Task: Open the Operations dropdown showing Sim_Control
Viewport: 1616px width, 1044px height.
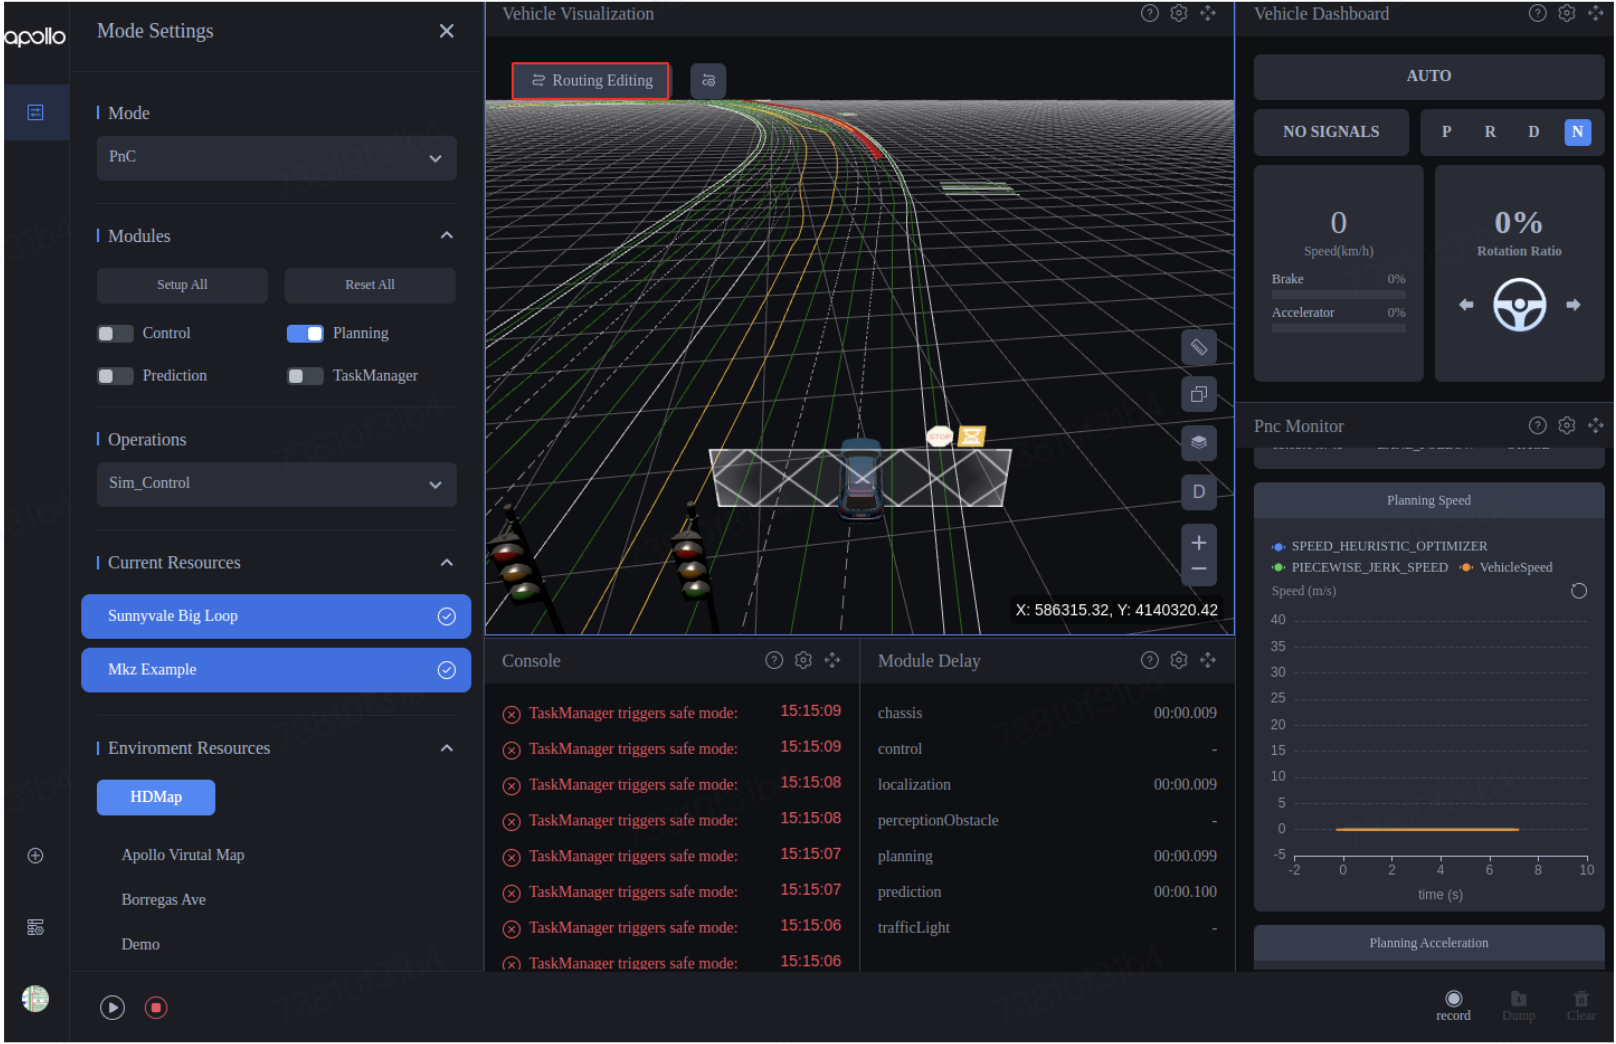Action: point(276,484)
